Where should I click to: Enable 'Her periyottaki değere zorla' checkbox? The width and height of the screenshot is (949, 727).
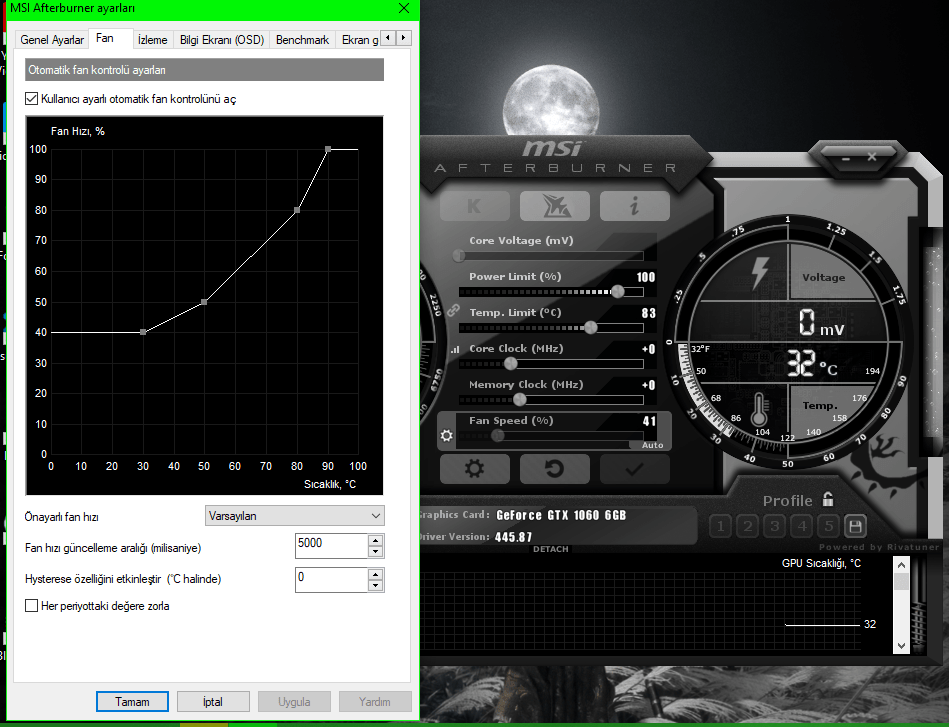click(x=31, y=605)
